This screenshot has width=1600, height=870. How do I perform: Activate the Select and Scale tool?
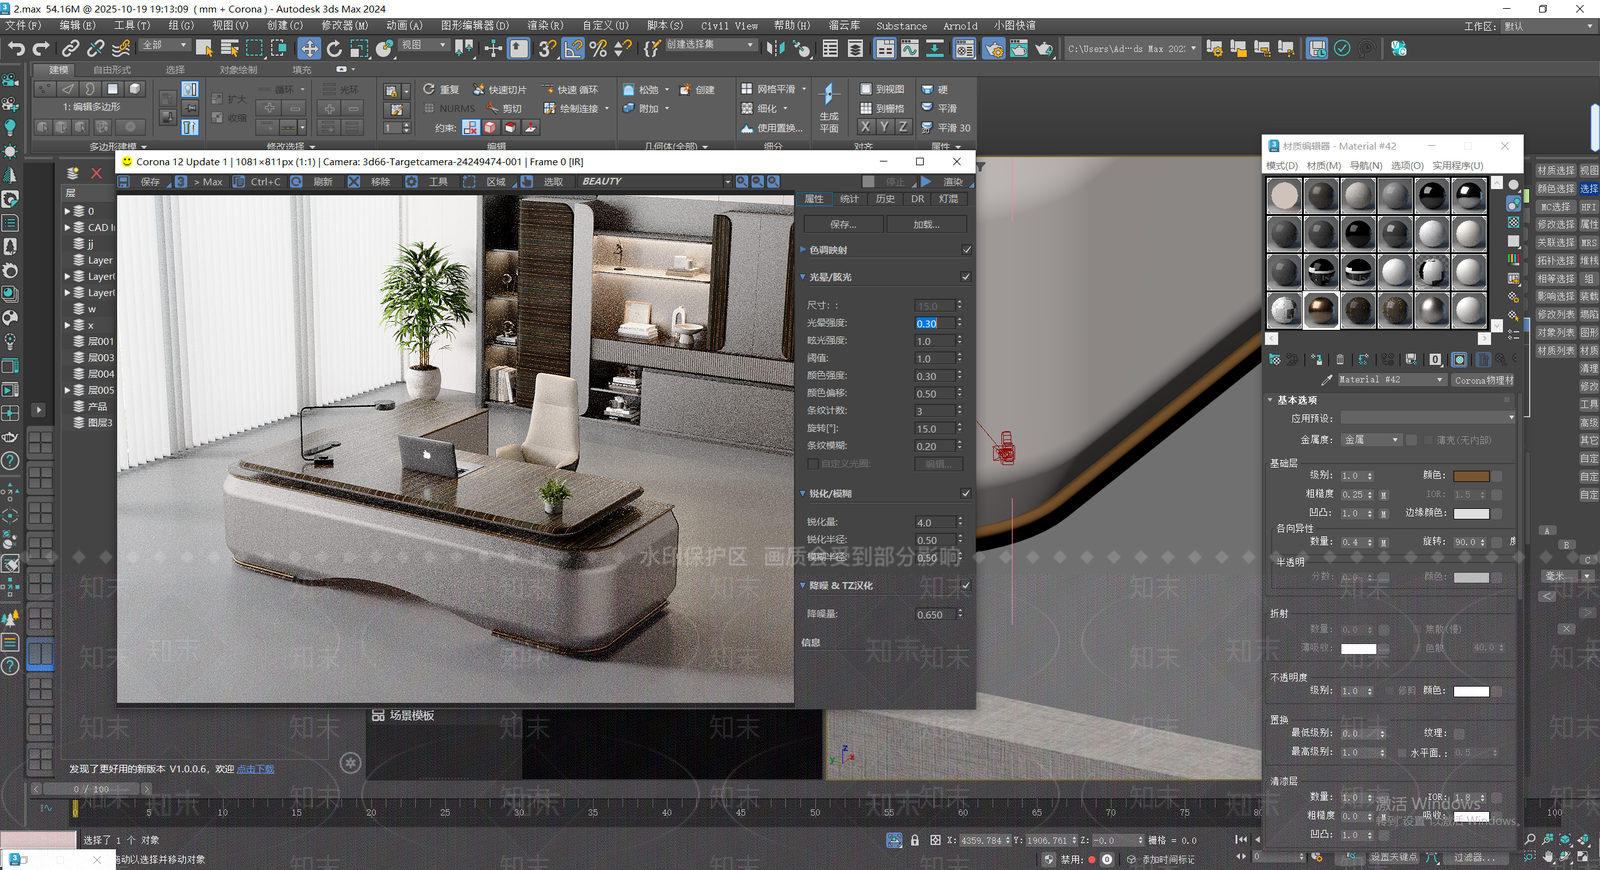(x=359, y=48)
